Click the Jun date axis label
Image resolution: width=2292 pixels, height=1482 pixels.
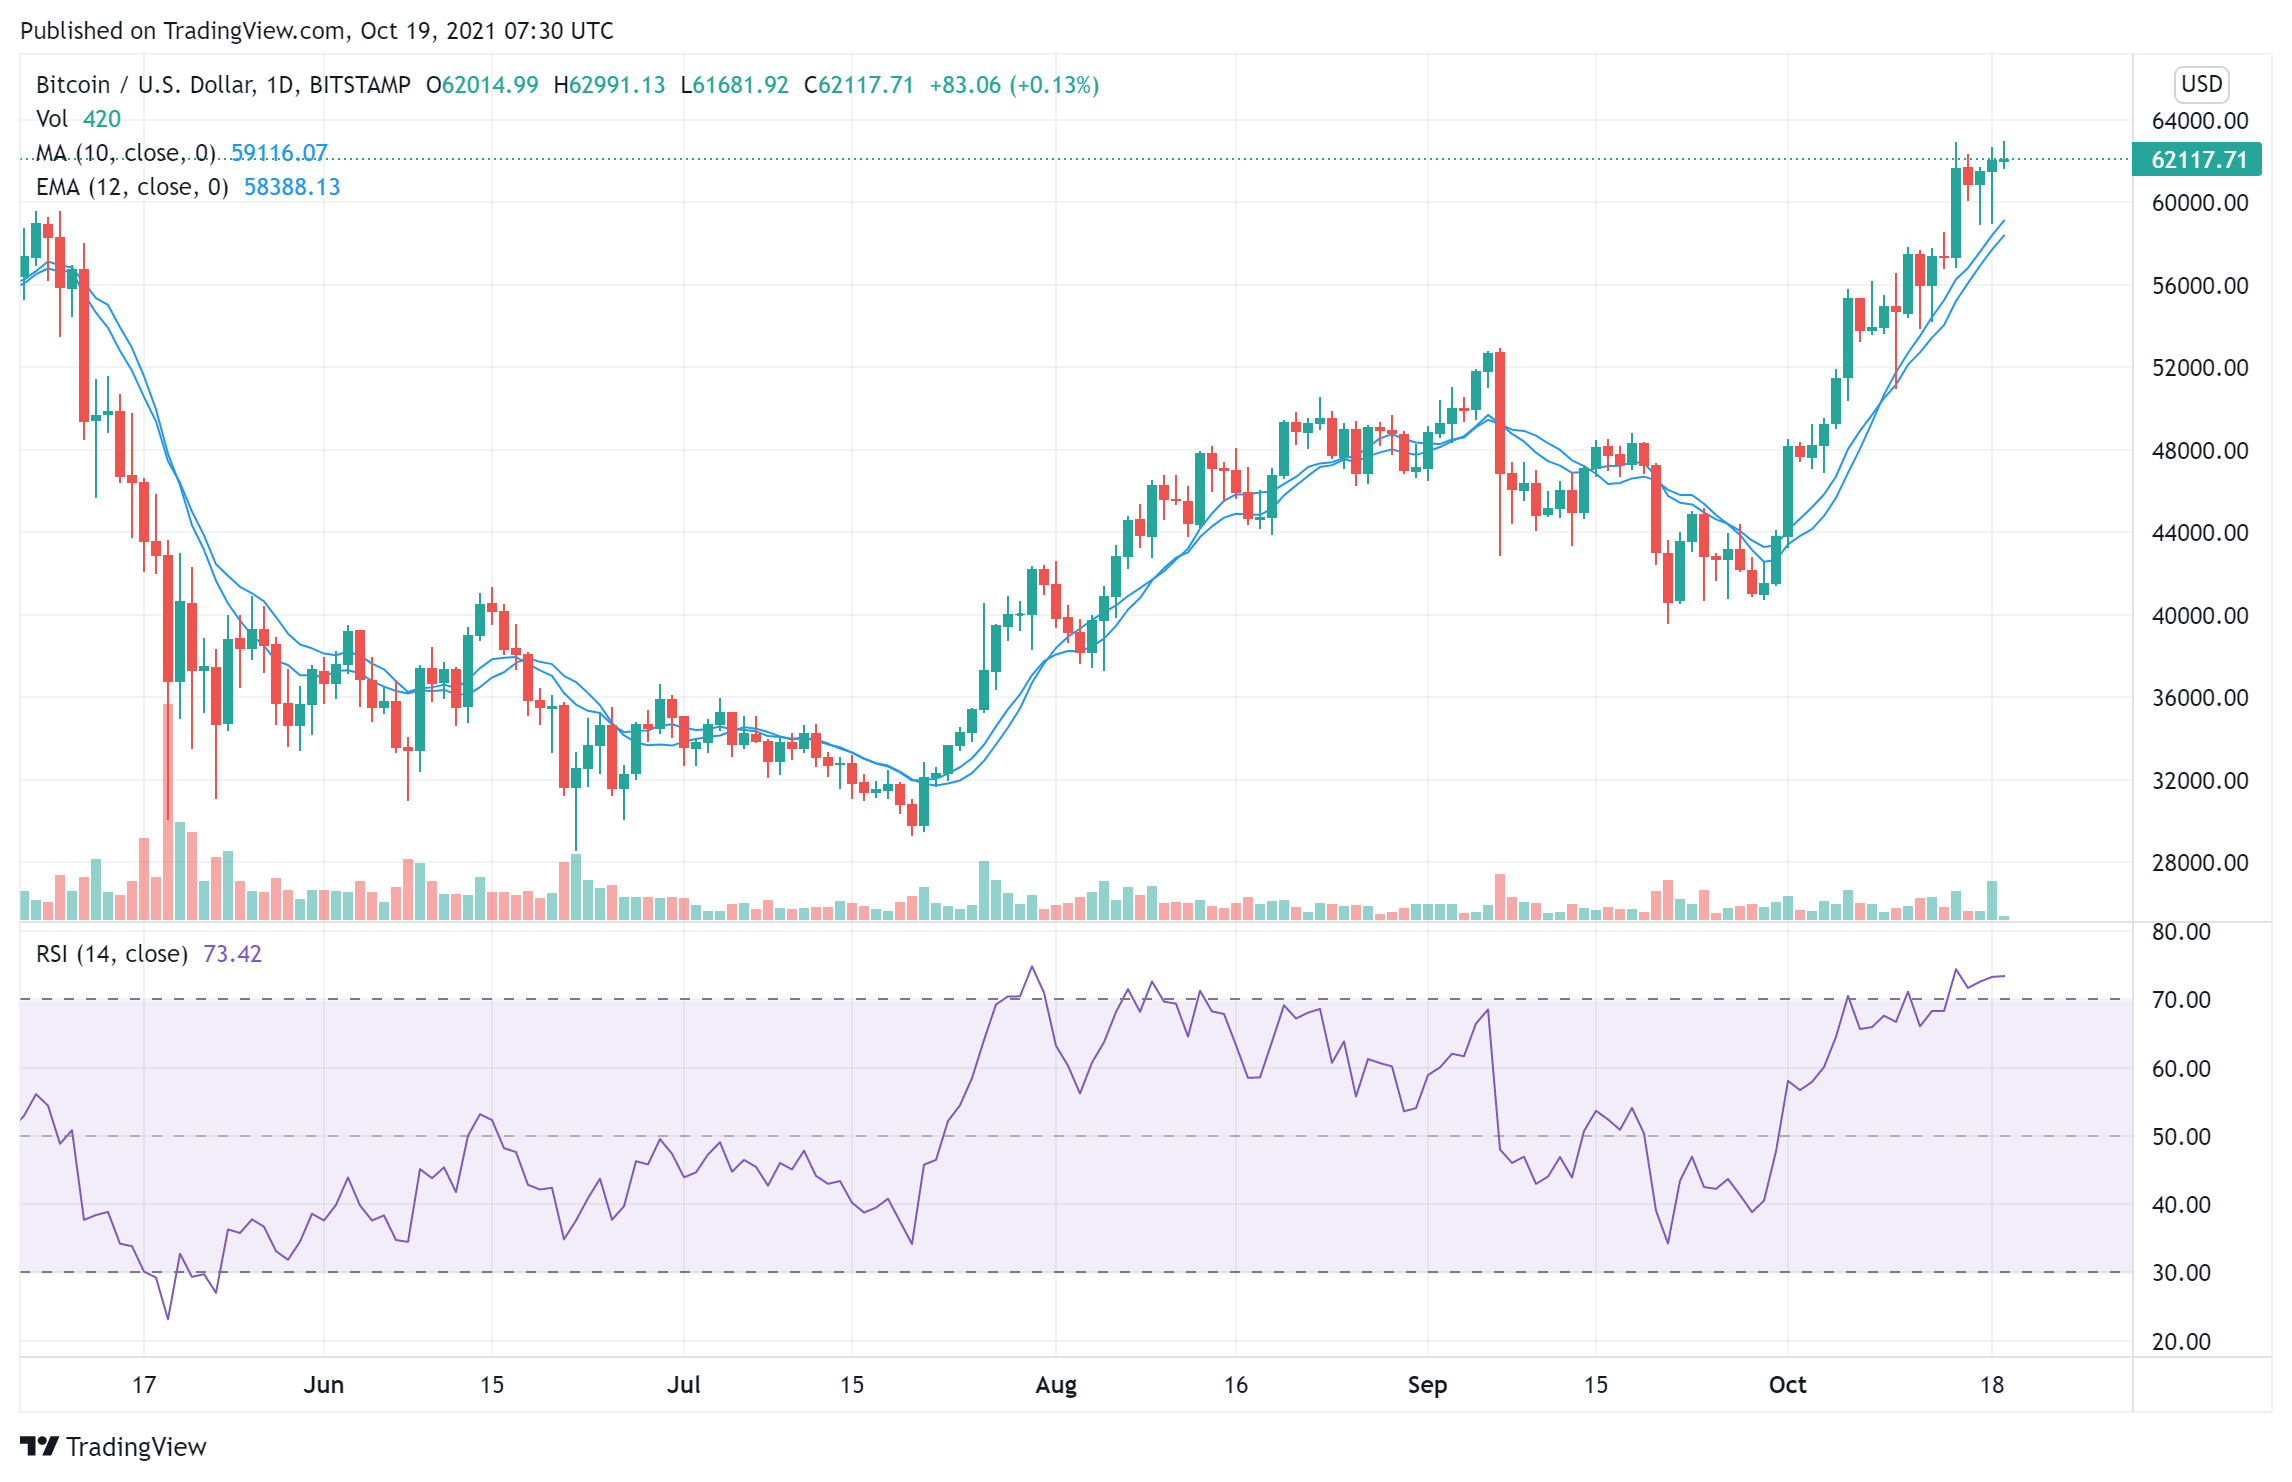coord(324,1385)
